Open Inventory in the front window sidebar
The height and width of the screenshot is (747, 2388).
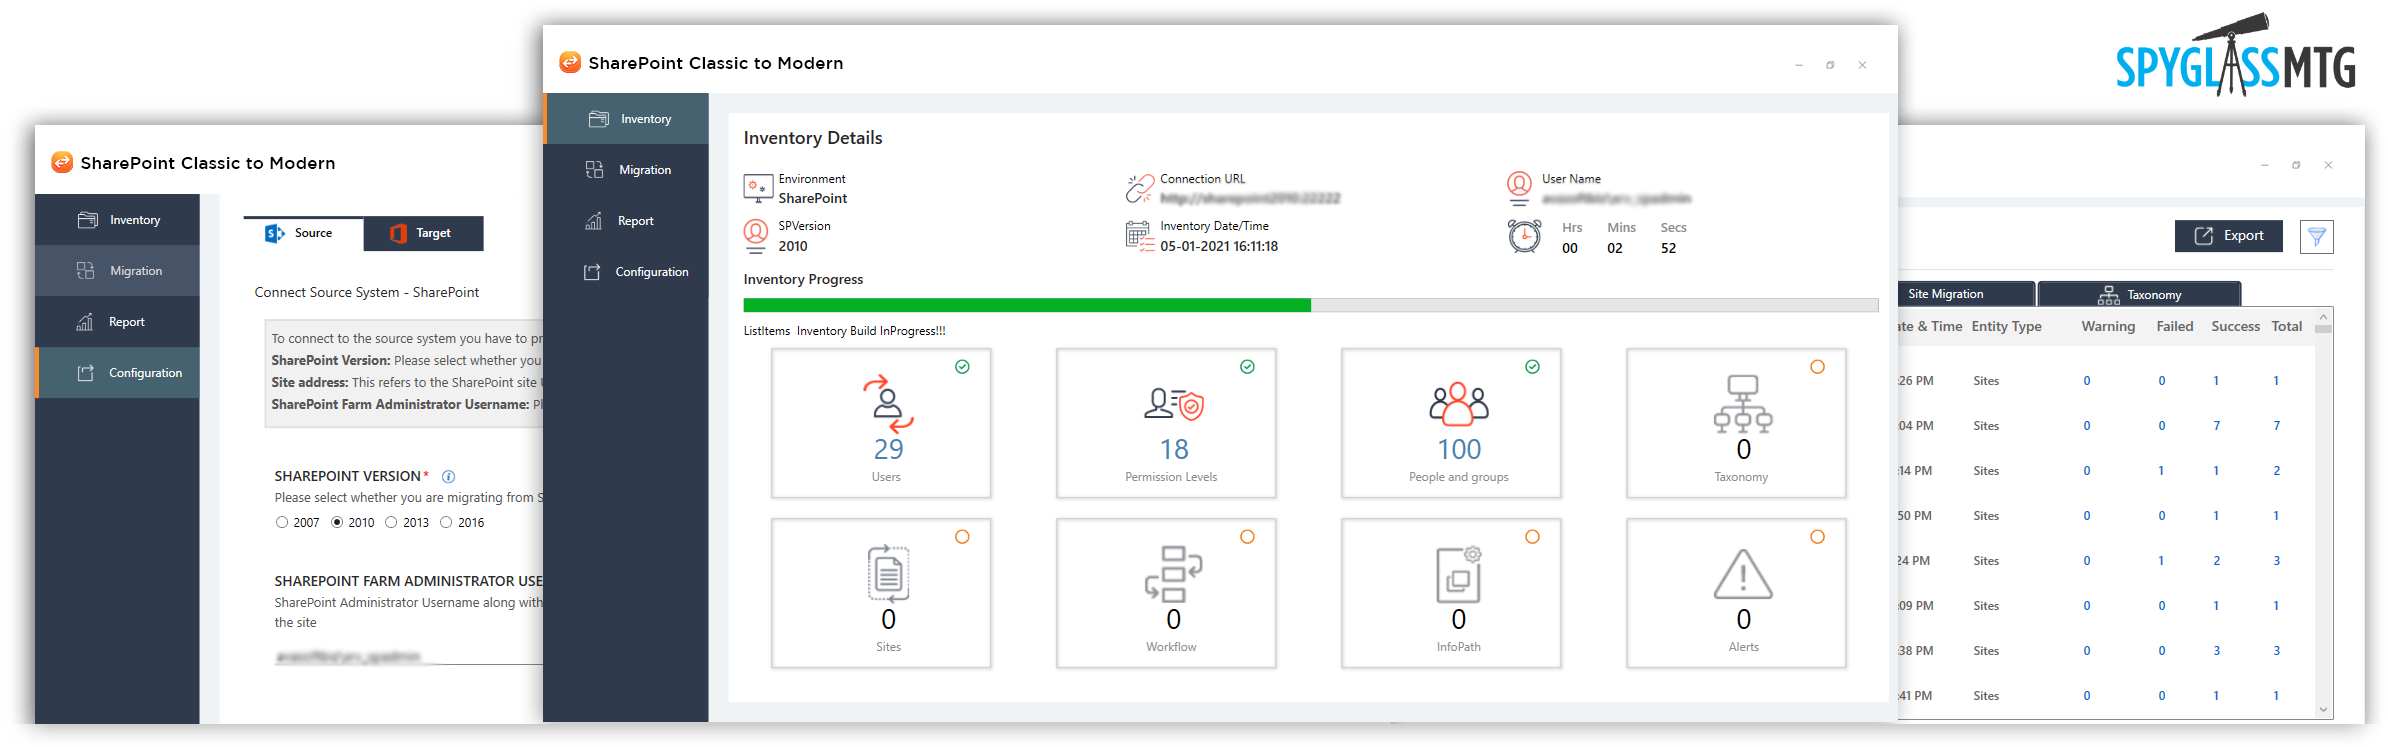point(627,119)
